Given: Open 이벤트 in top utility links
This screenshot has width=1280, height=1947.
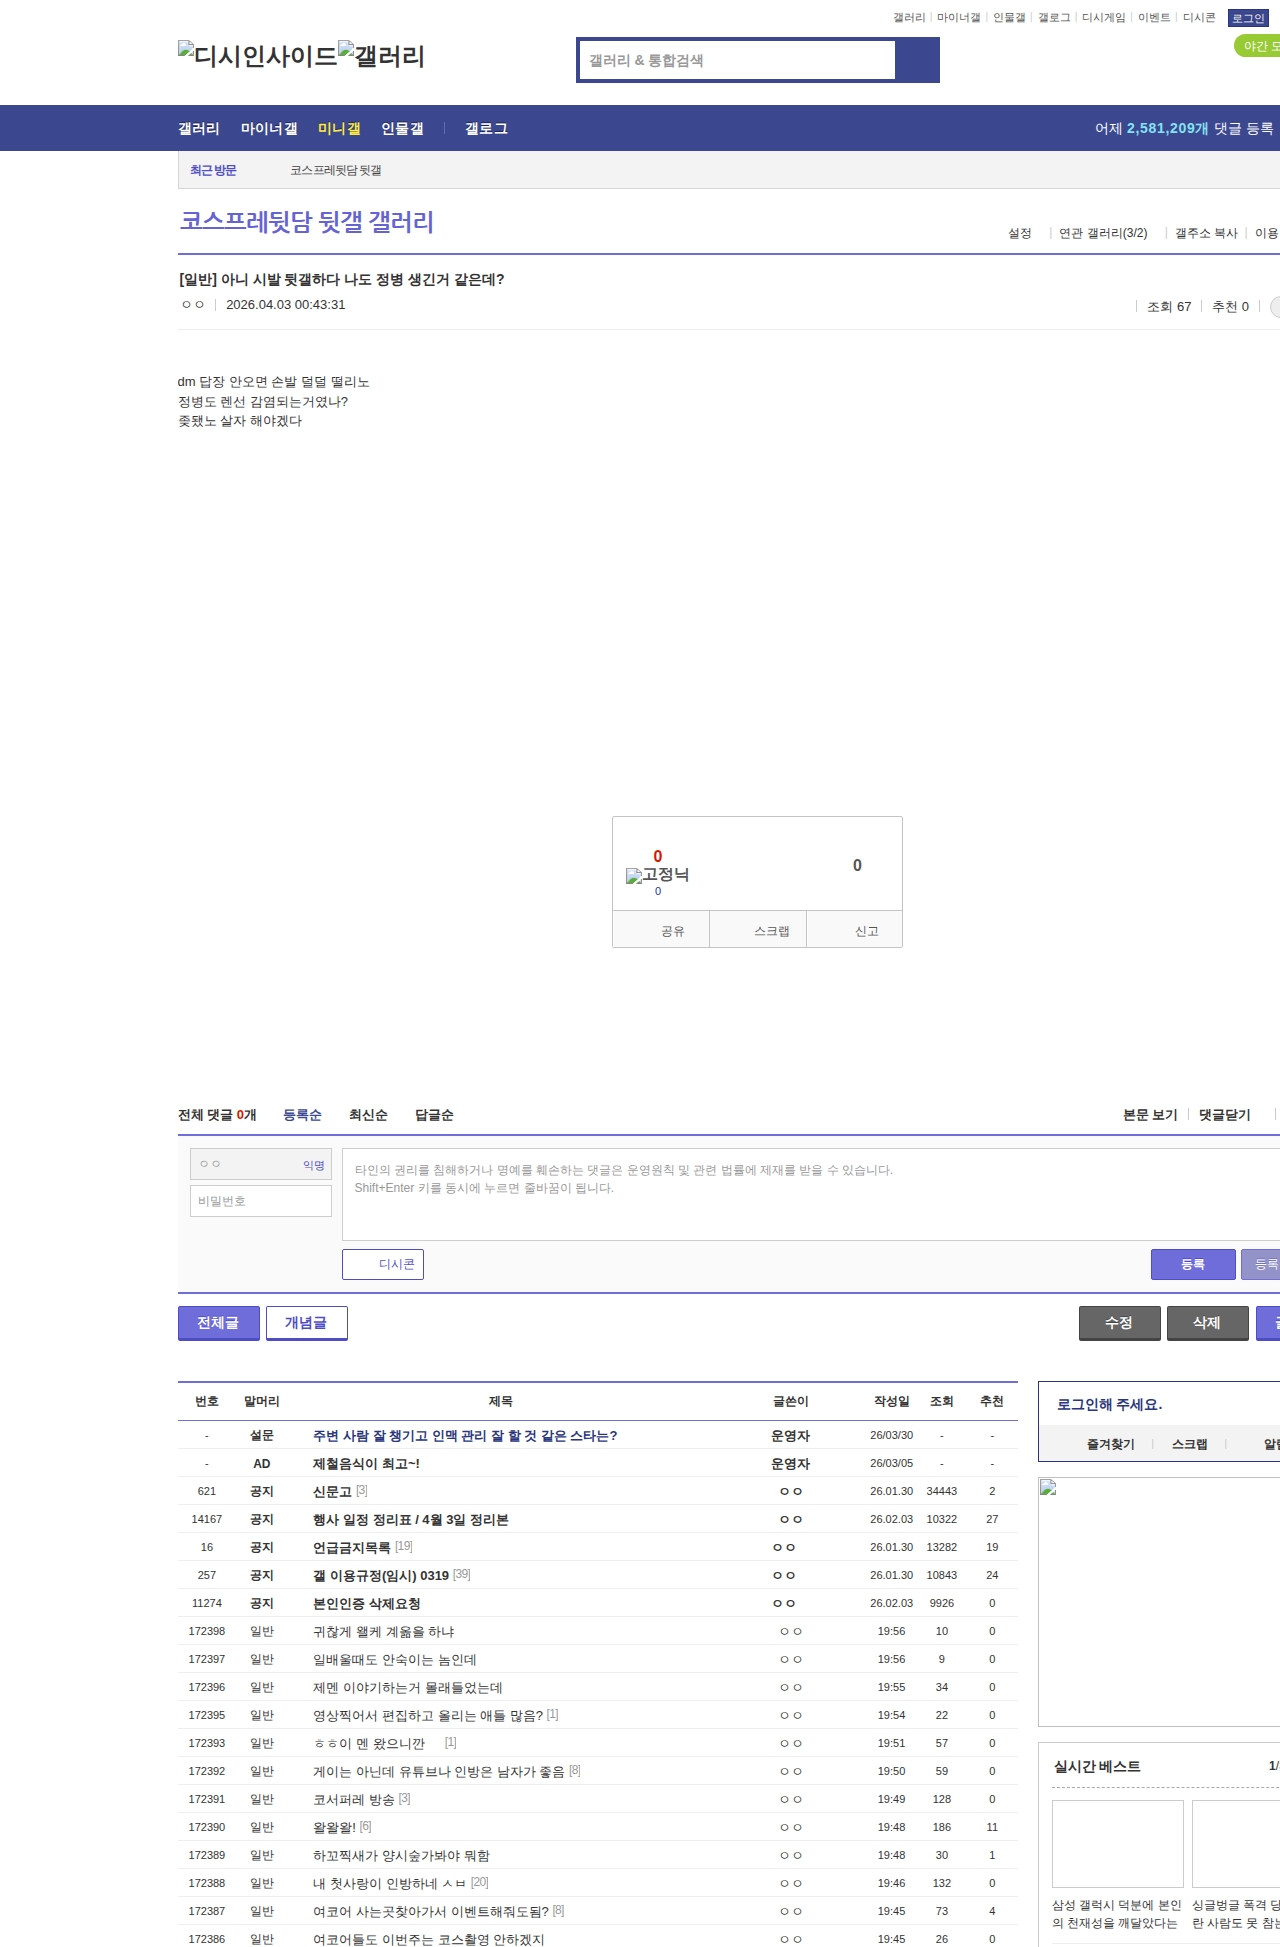Looking at the screenshot, I should pyautogui.click(x=1154, y=18).
